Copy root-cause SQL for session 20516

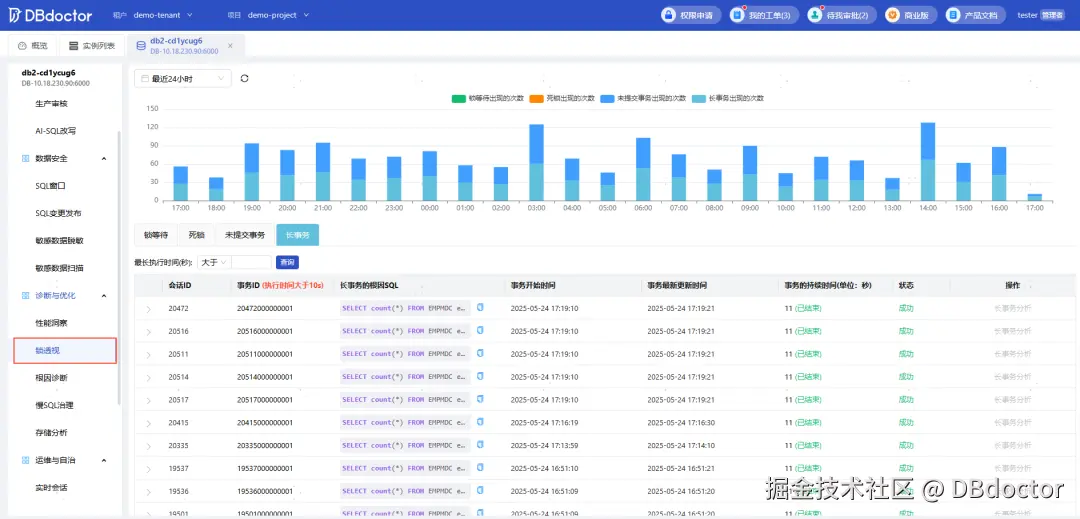pos(480,330)
